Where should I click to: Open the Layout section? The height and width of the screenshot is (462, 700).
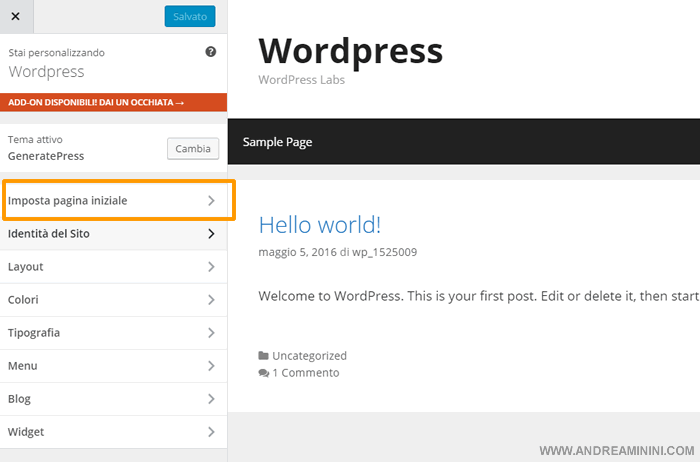[113, 266]
